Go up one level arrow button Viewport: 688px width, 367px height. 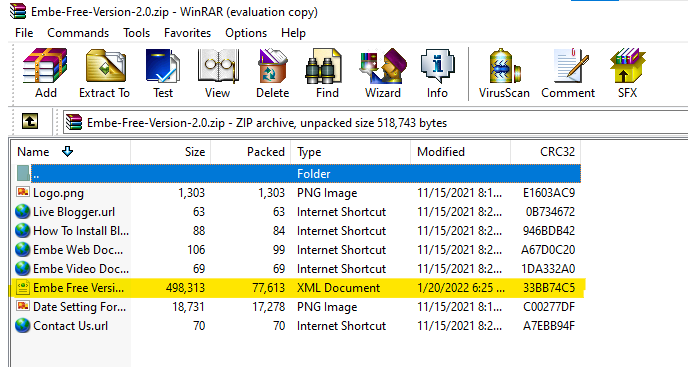30,121
